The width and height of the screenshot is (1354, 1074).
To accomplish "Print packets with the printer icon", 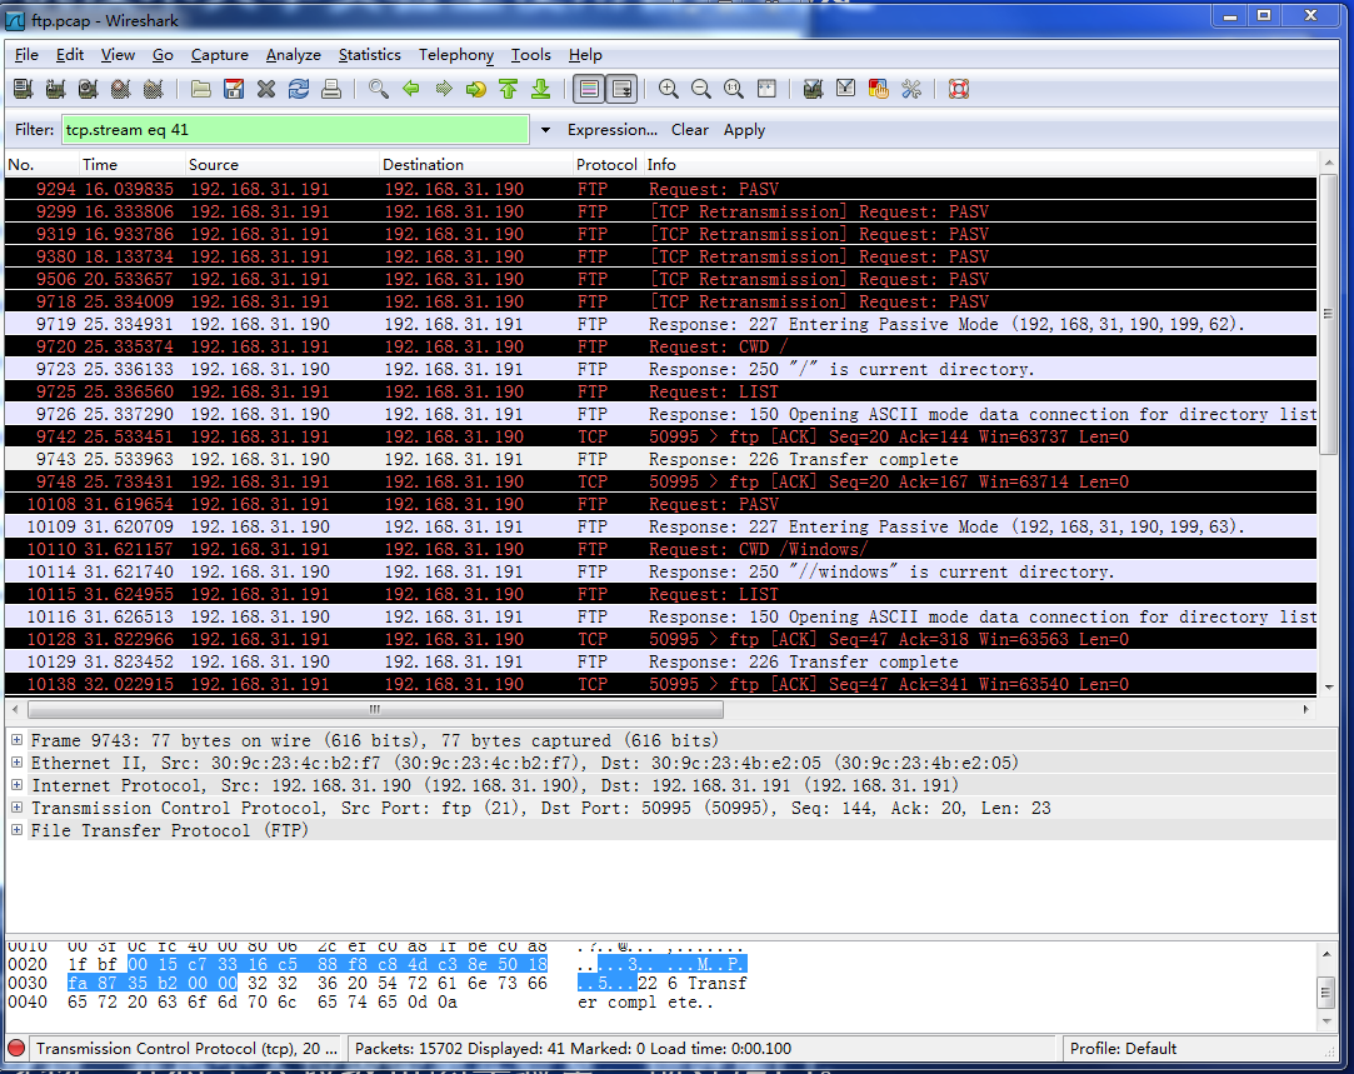I will pos(331,89).
